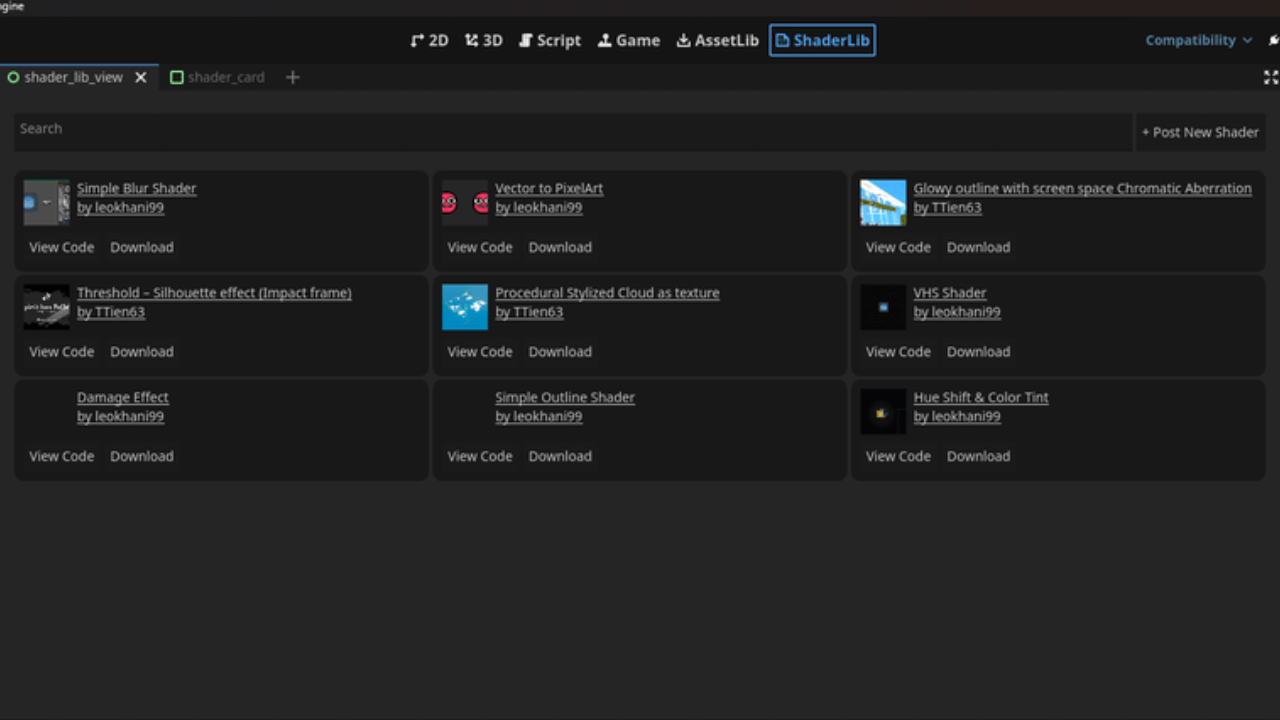Image resolution: width=1280 pixels, height=720 pixels.
Task: Select the ShaderLib workspace button
Action: tap(822, 40)
